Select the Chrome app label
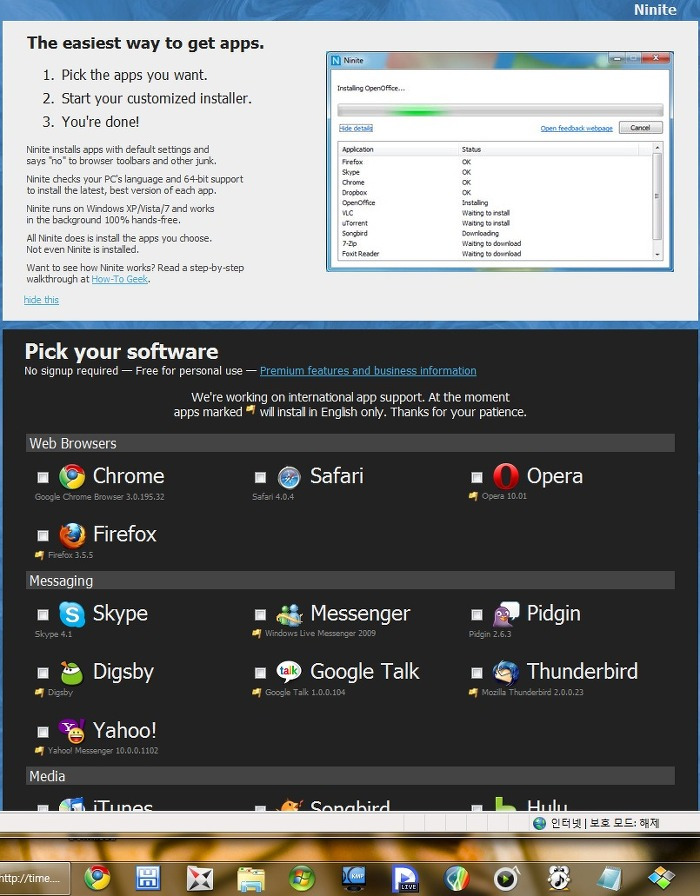 coord(129,476)
